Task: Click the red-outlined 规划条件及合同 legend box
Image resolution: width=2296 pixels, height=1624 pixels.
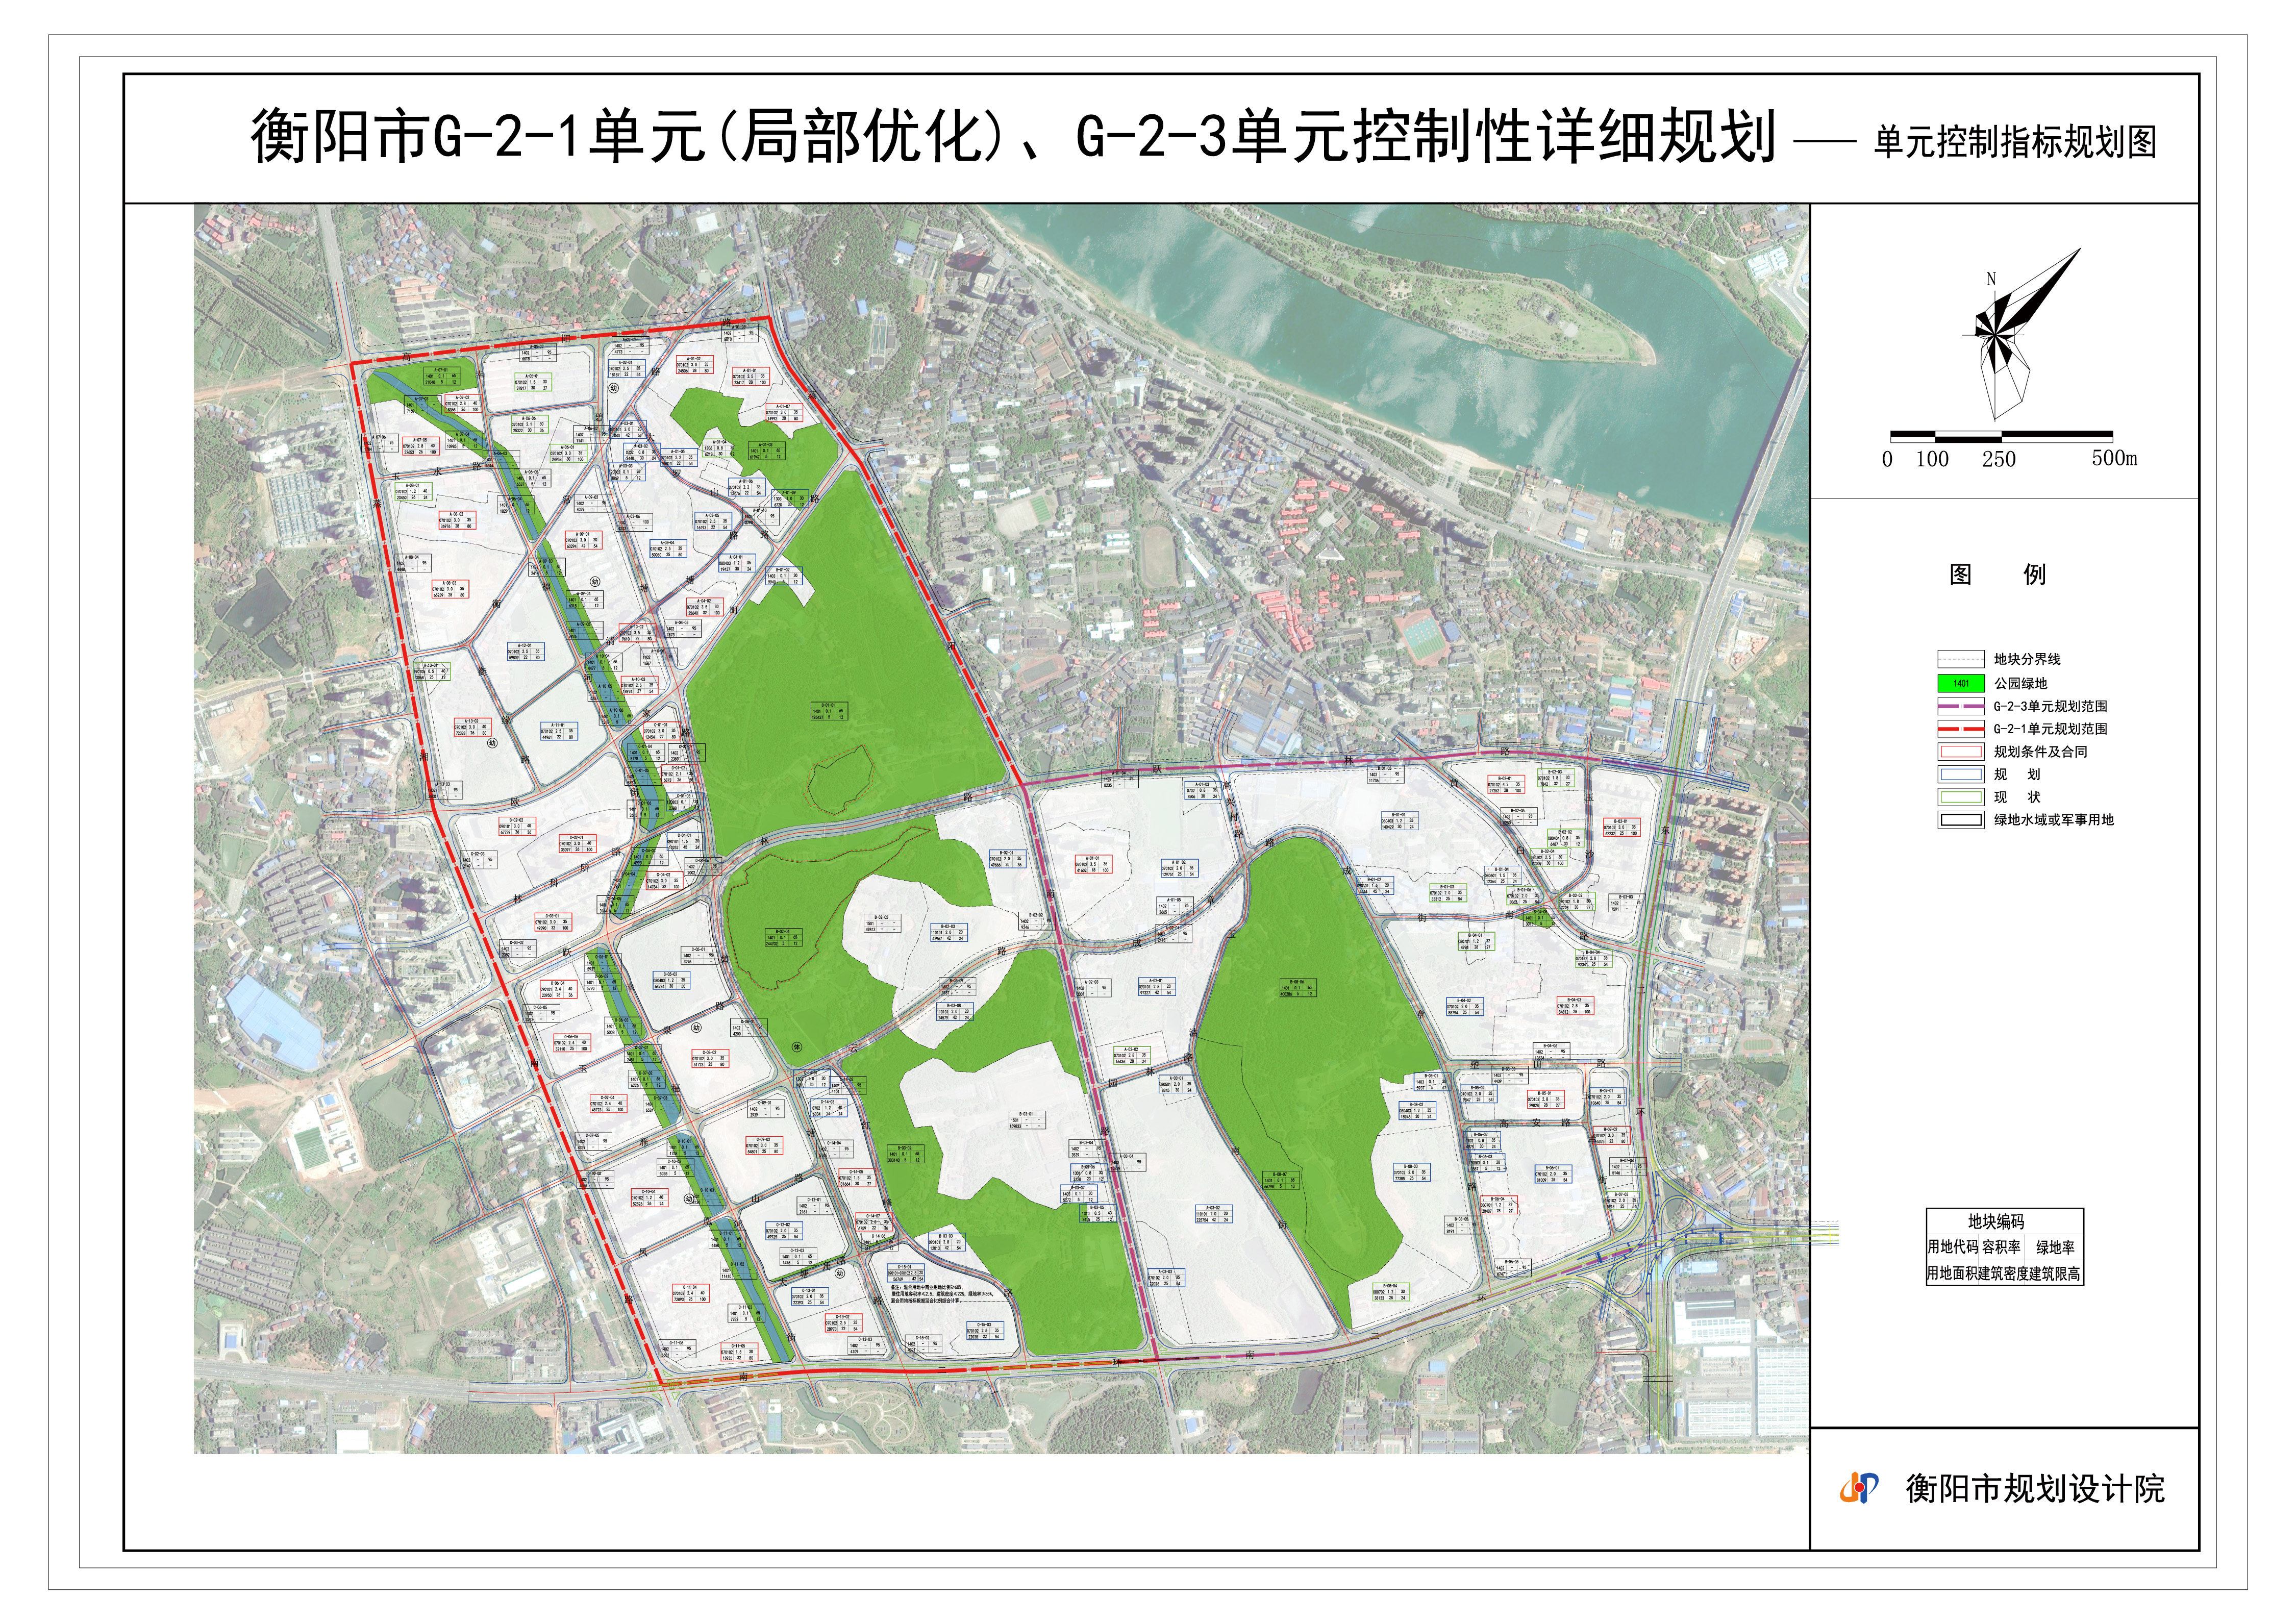Action: click(1960, 752)
